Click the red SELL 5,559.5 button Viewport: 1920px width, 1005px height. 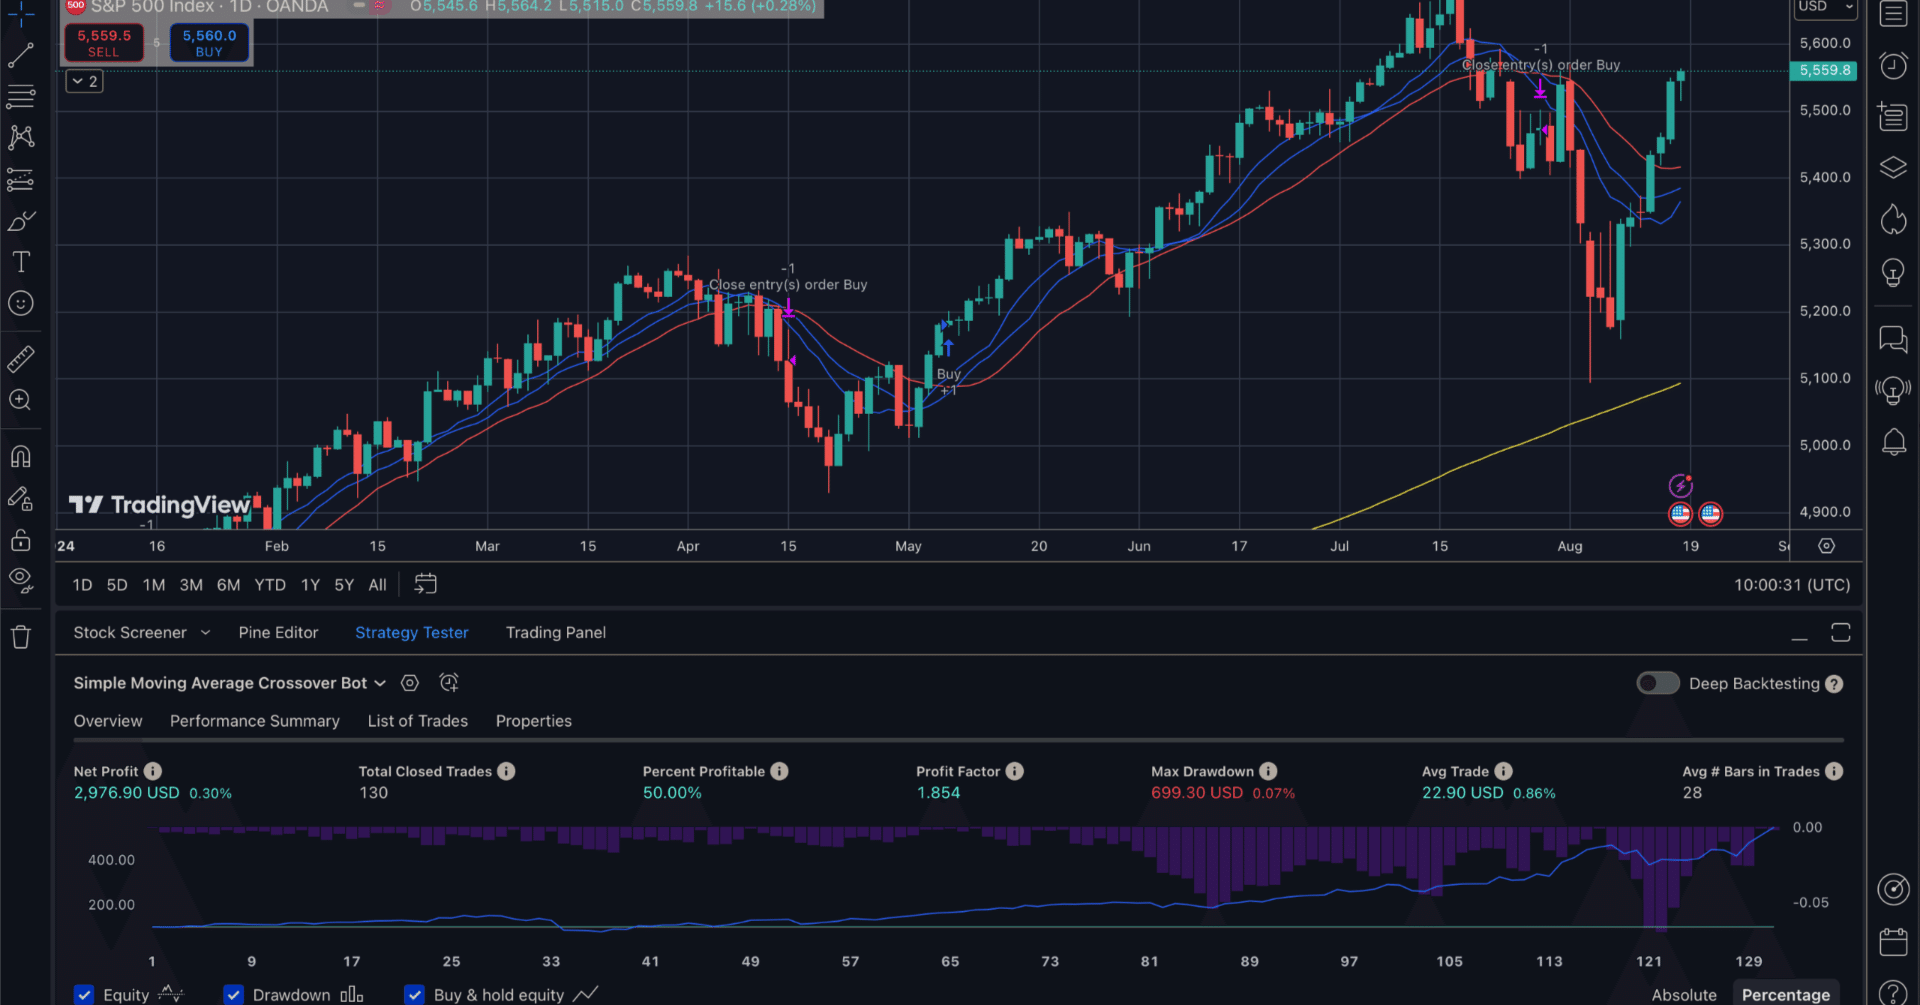[x=104, y=43]
